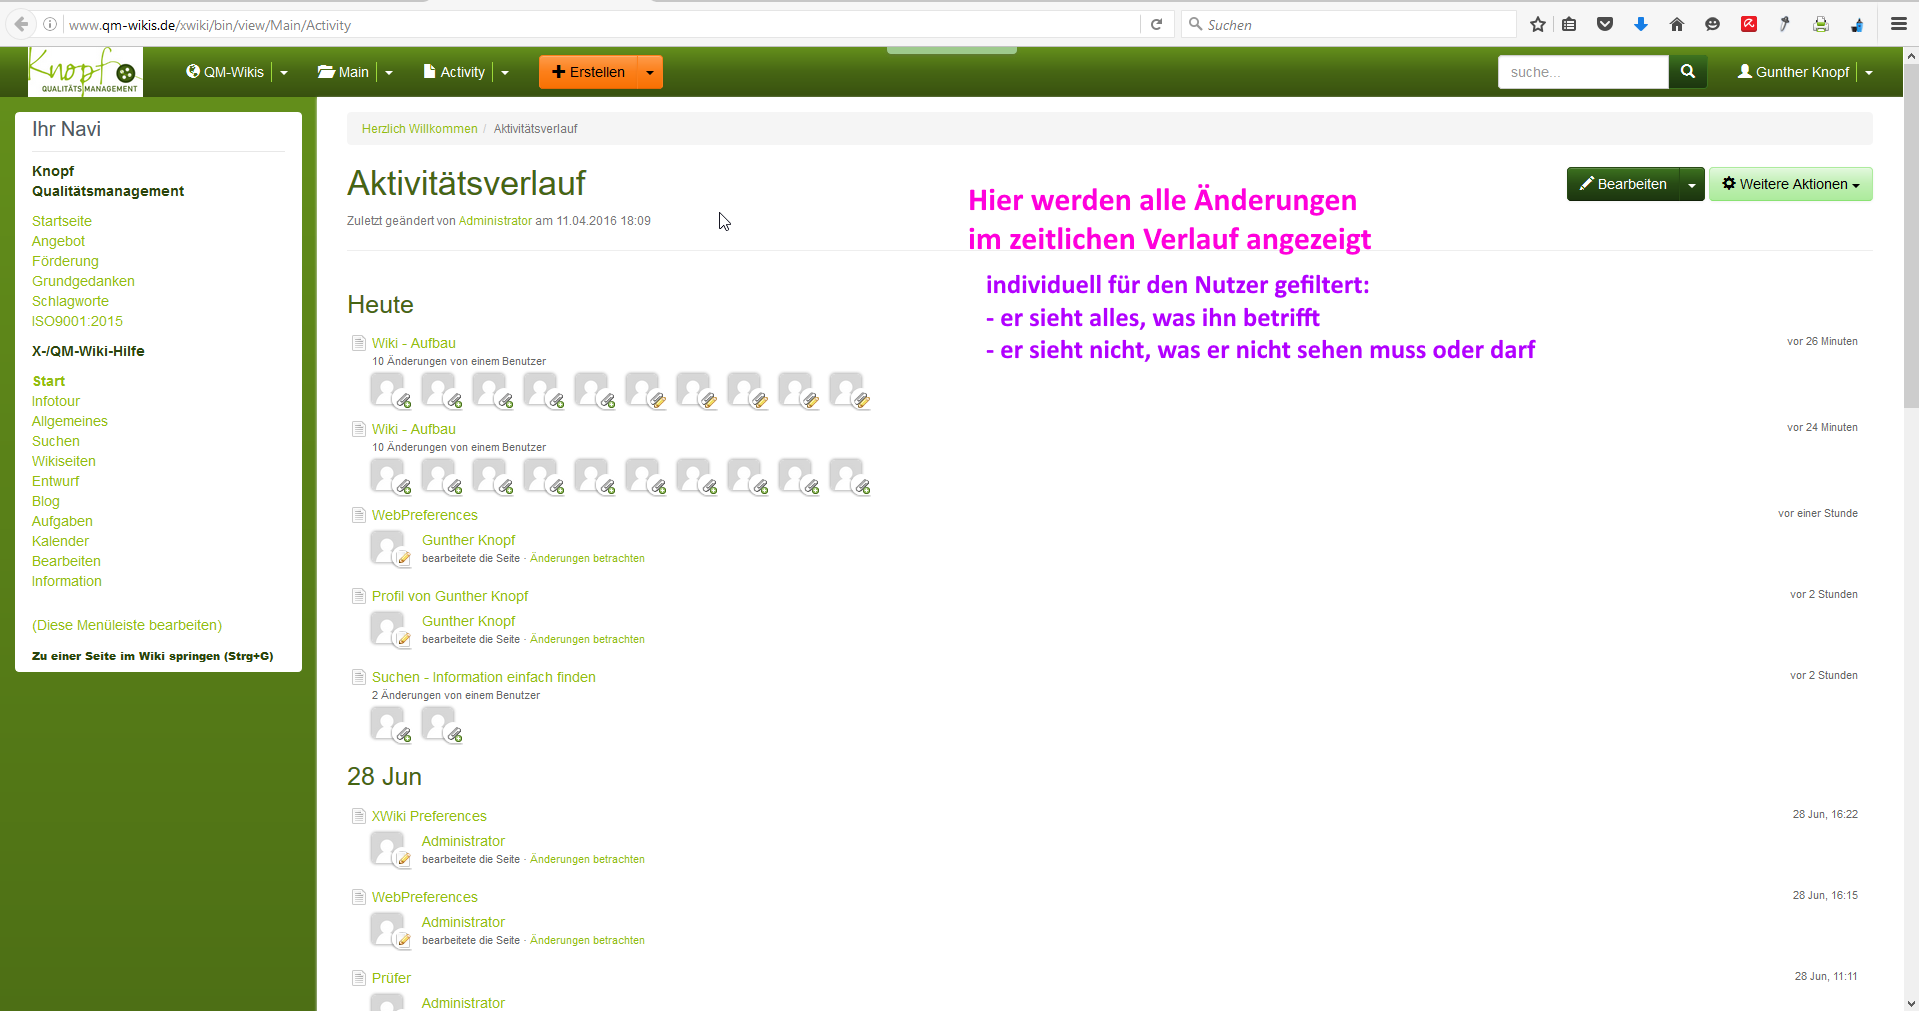
Task: Open the dropdown arrow next to Erstellen
Action: pyautogui.click(x=650, y=73)
